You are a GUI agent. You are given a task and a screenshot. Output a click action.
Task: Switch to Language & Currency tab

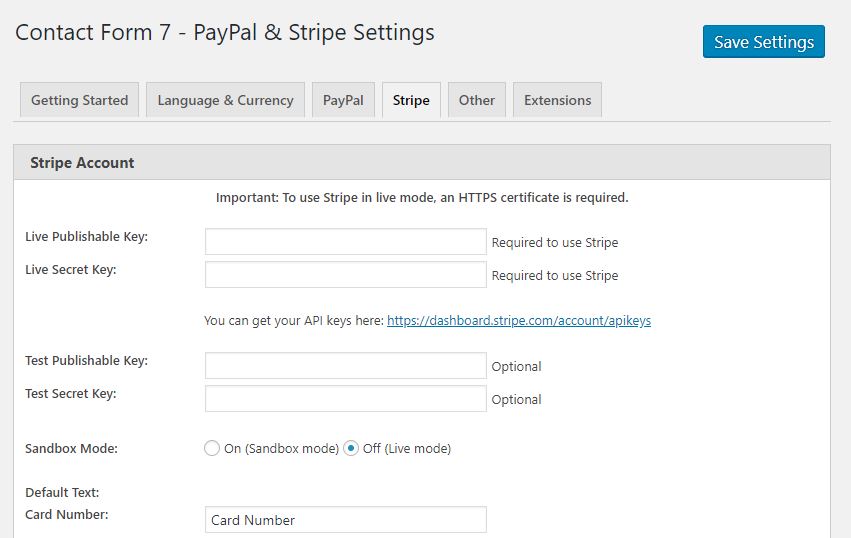coord(225,100)
